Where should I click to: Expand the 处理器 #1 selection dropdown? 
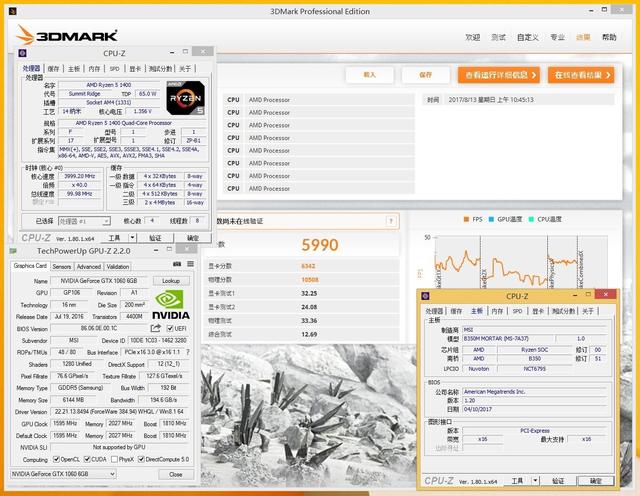108,221
